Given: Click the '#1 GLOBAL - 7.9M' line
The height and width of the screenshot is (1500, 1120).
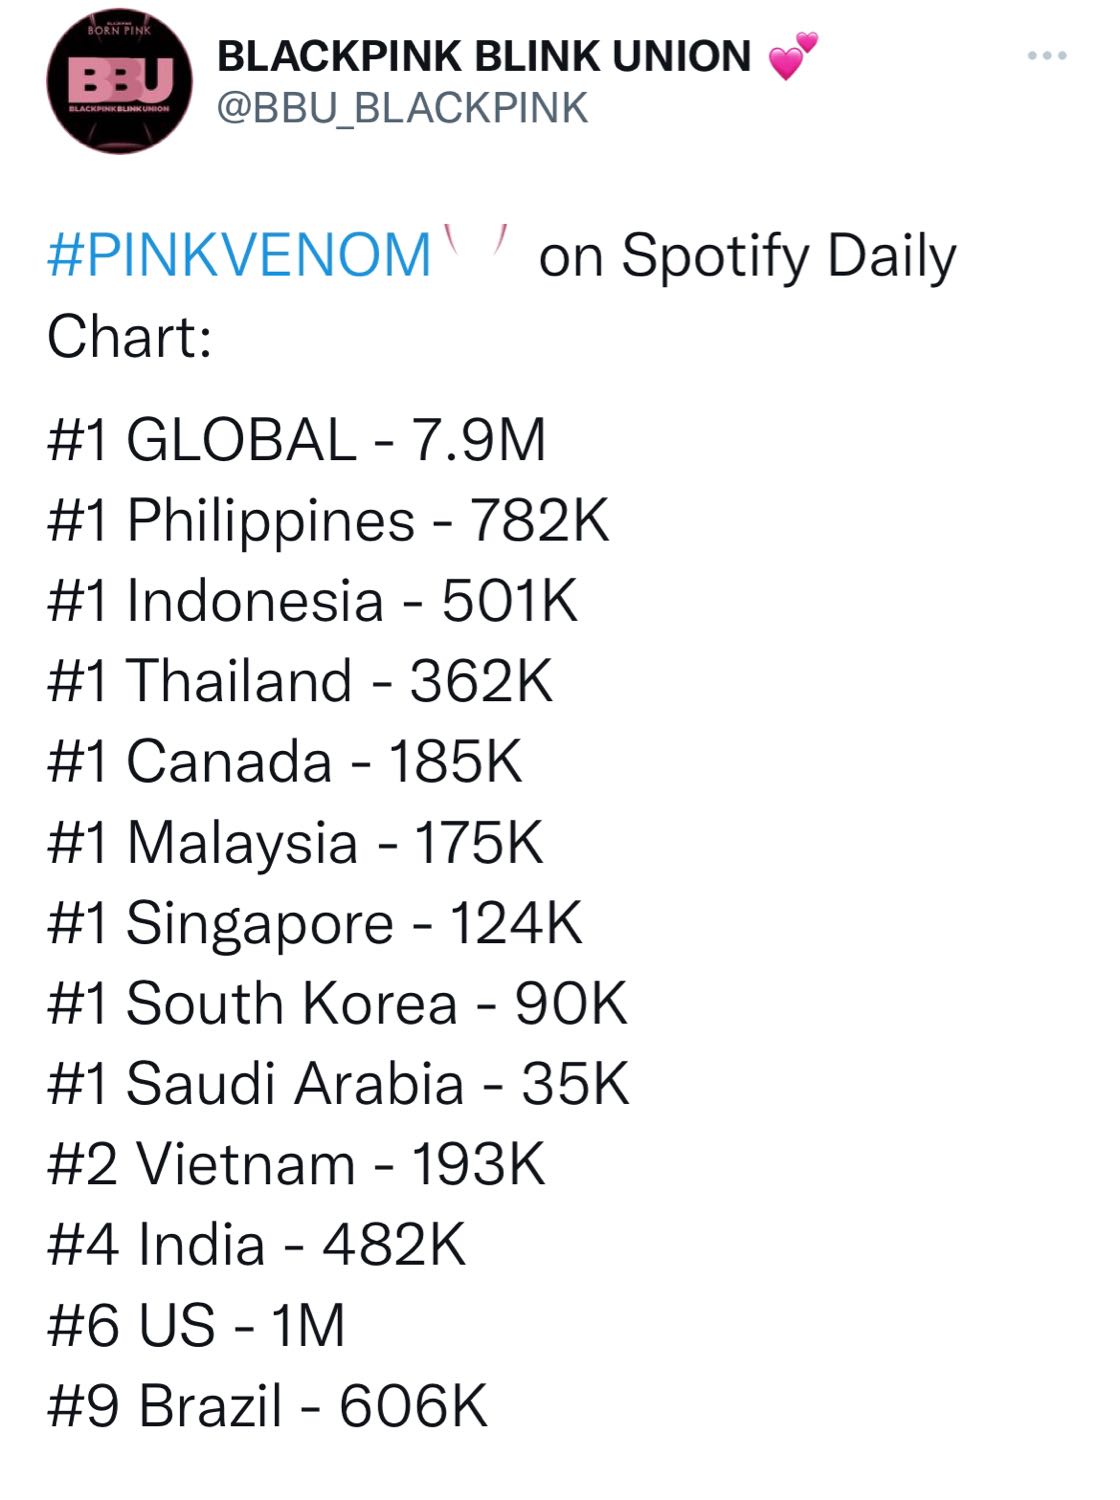Looking at the screenshot, I should tap(296, 440).
